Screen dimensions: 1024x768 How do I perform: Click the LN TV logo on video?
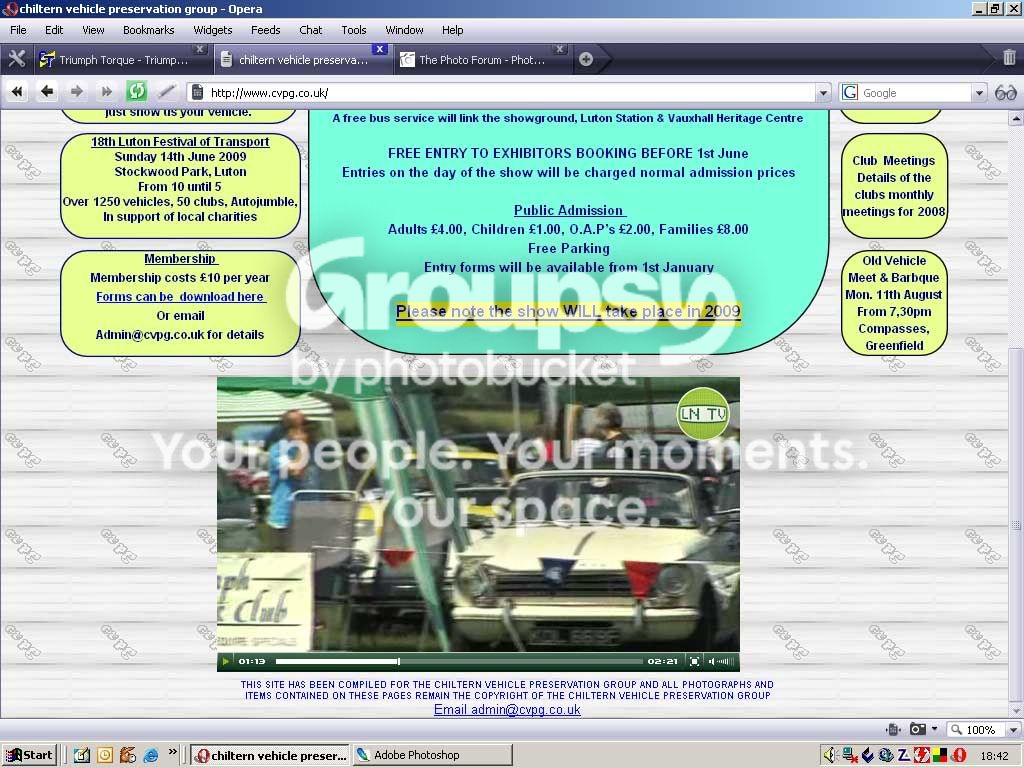pos(703,414)
